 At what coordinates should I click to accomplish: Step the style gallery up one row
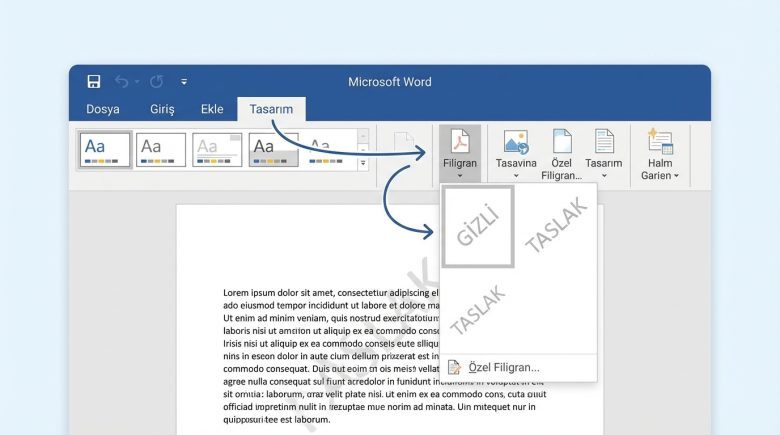[x=363, y=136]
